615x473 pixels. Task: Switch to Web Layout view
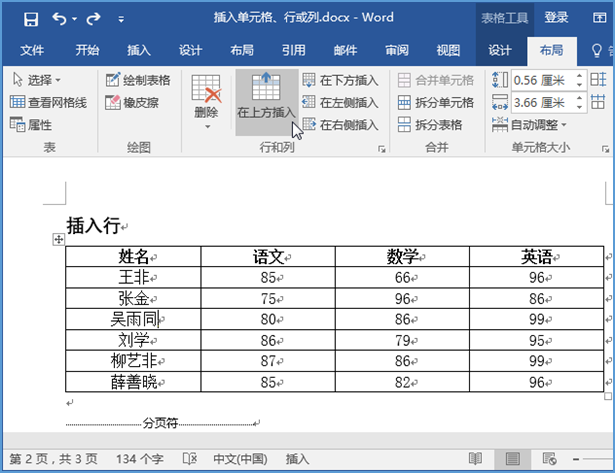[x=549, y=458]
